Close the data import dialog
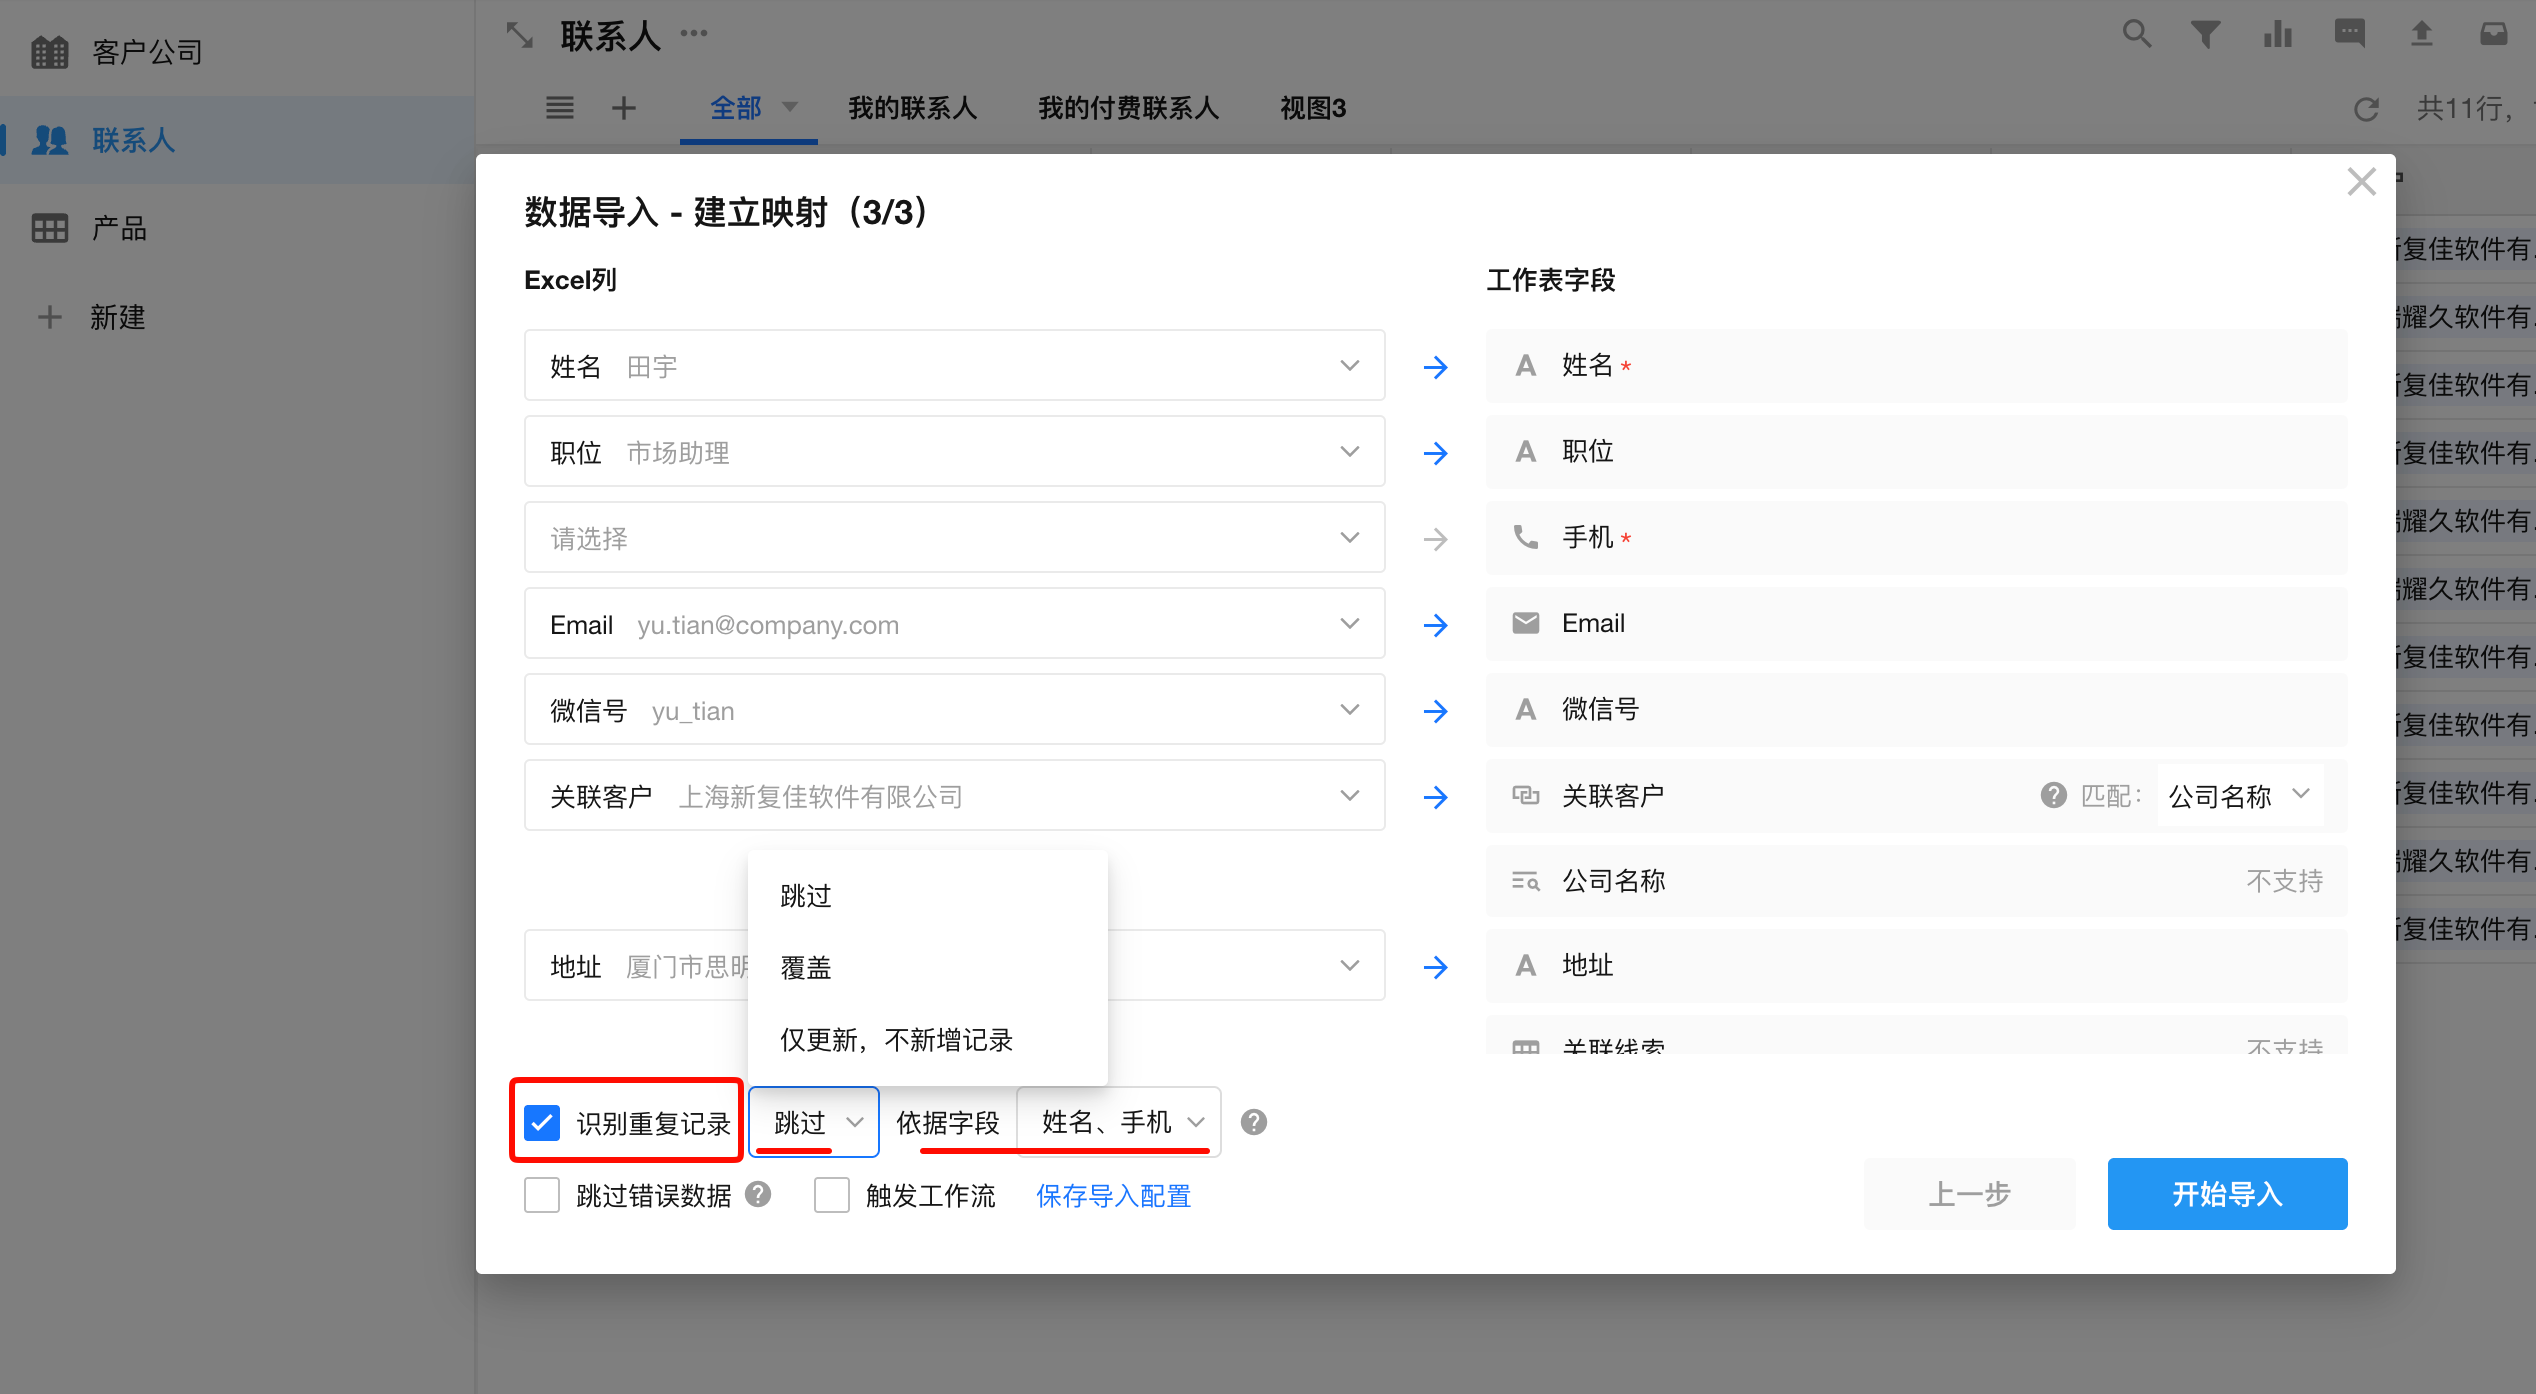 2361,182
